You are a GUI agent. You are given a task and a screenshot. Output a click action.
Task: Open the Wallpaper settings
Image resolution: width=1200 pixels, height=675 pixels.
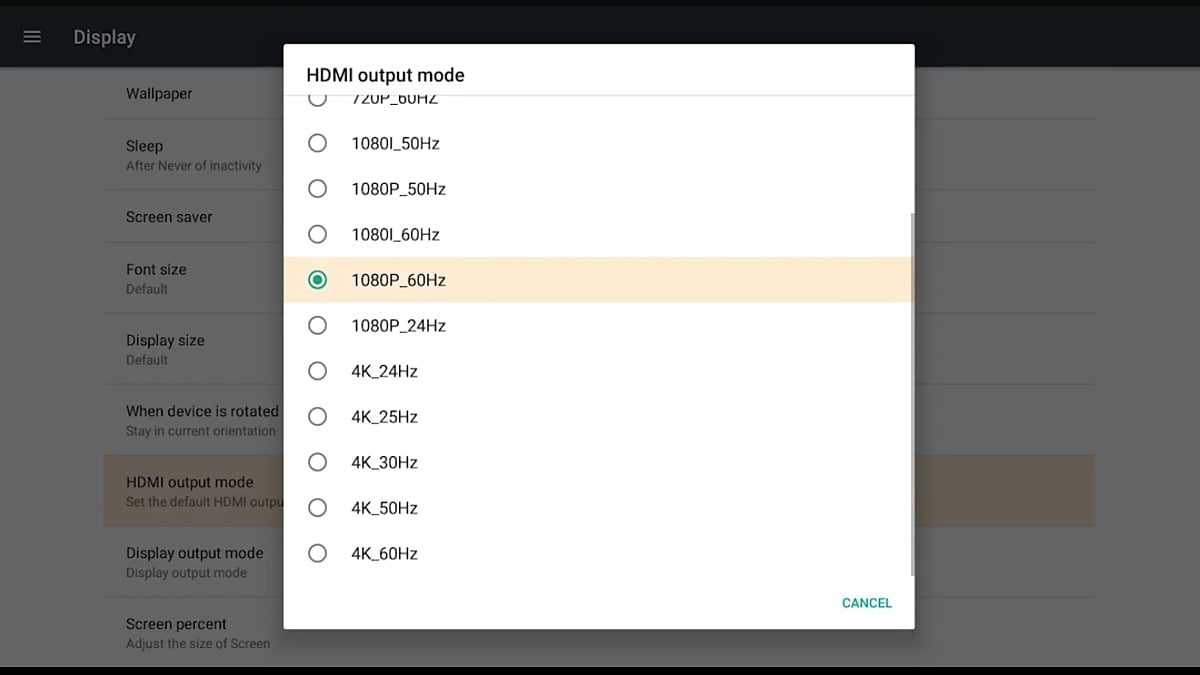(x=160, y=93)
